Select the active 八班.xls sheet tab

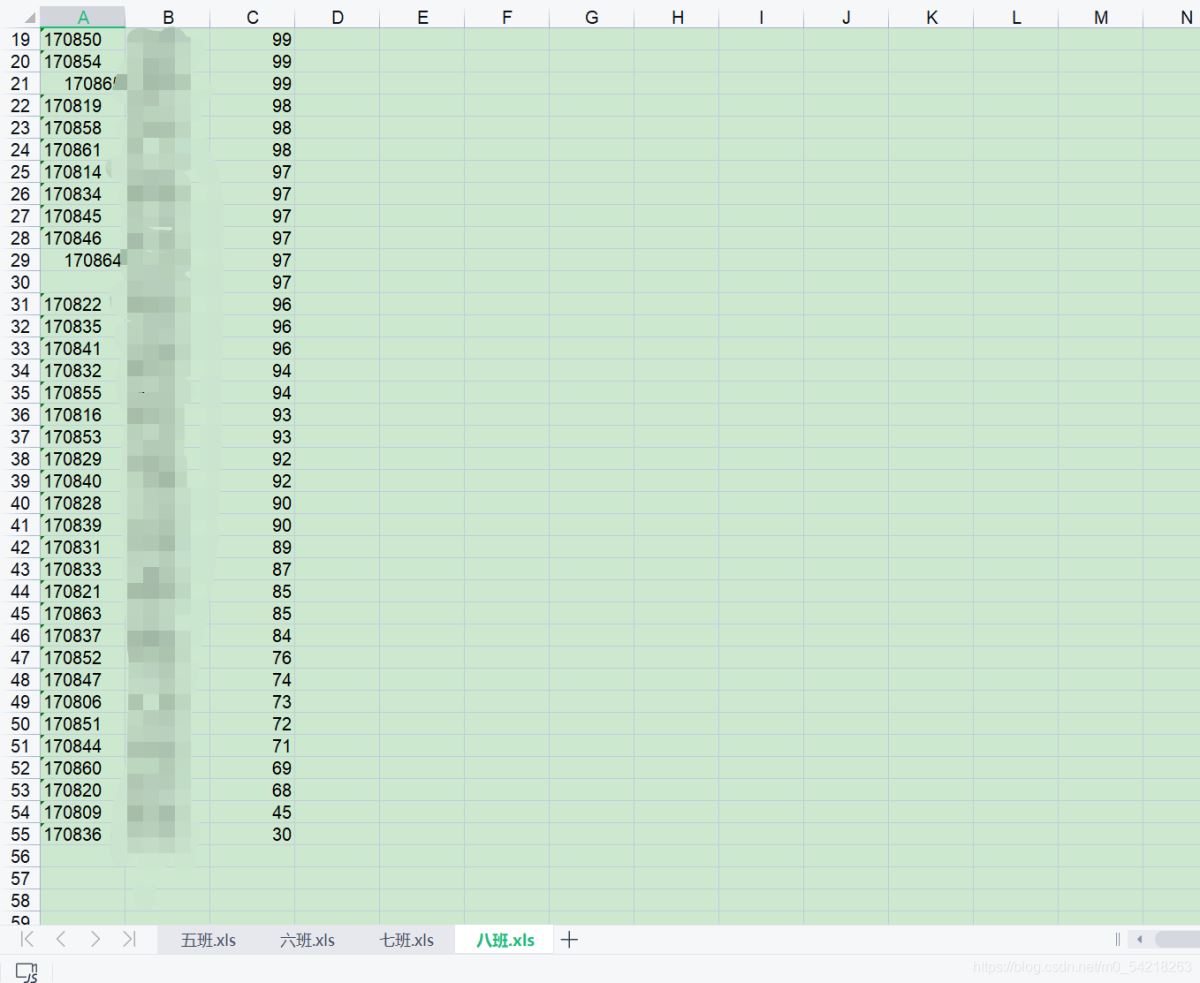(505, 940)
